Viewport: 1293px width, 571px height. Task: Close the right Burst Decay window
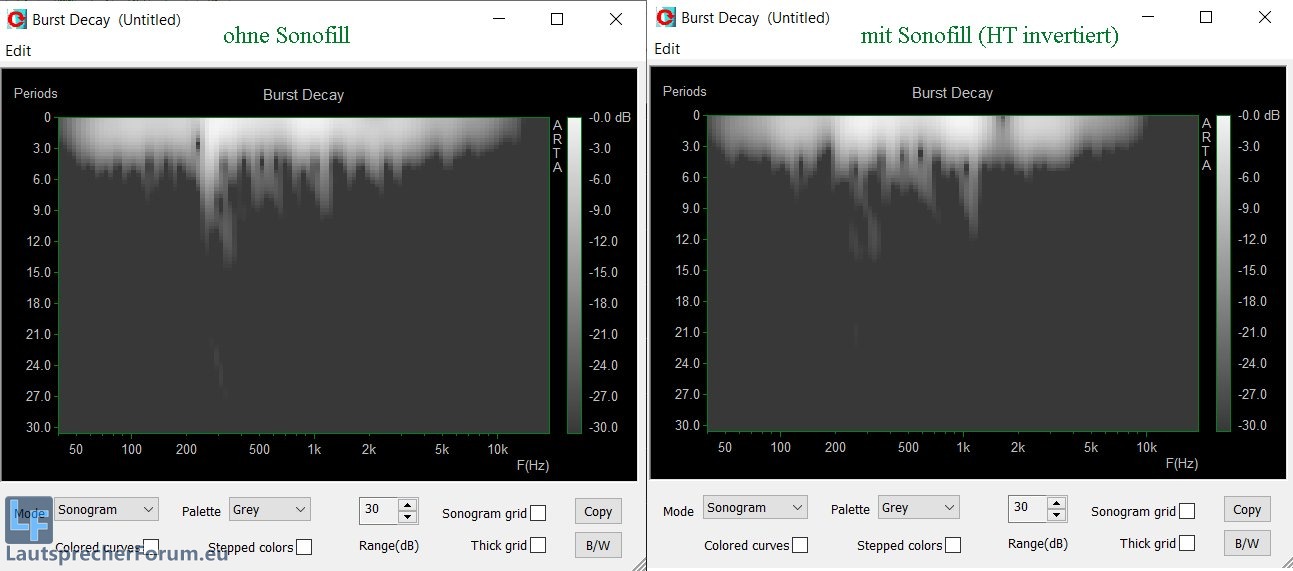point(1264,17)
